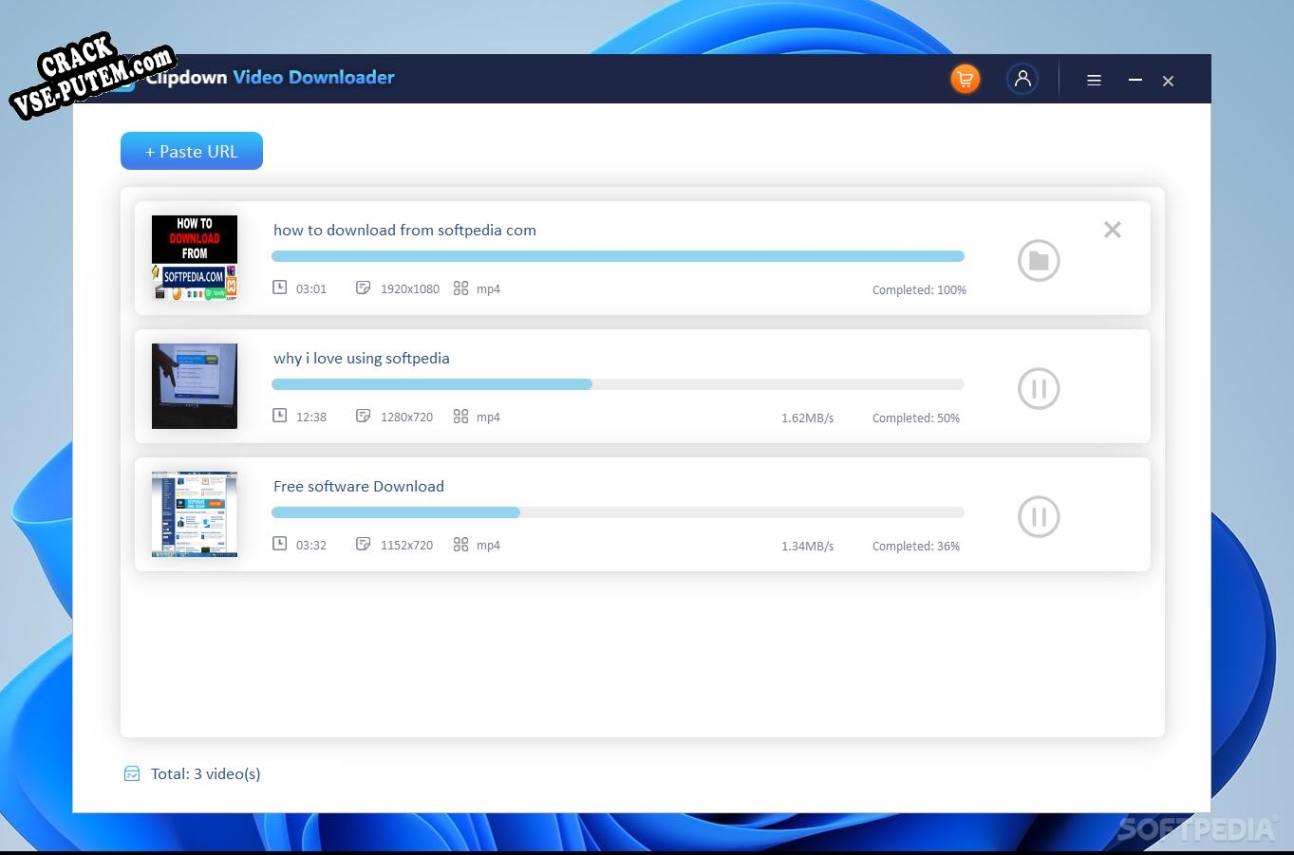Click progress bar of 'how to download from softpedia com'
The height and width of the screenshot is (855, 1294).
[x=618, y=256]
